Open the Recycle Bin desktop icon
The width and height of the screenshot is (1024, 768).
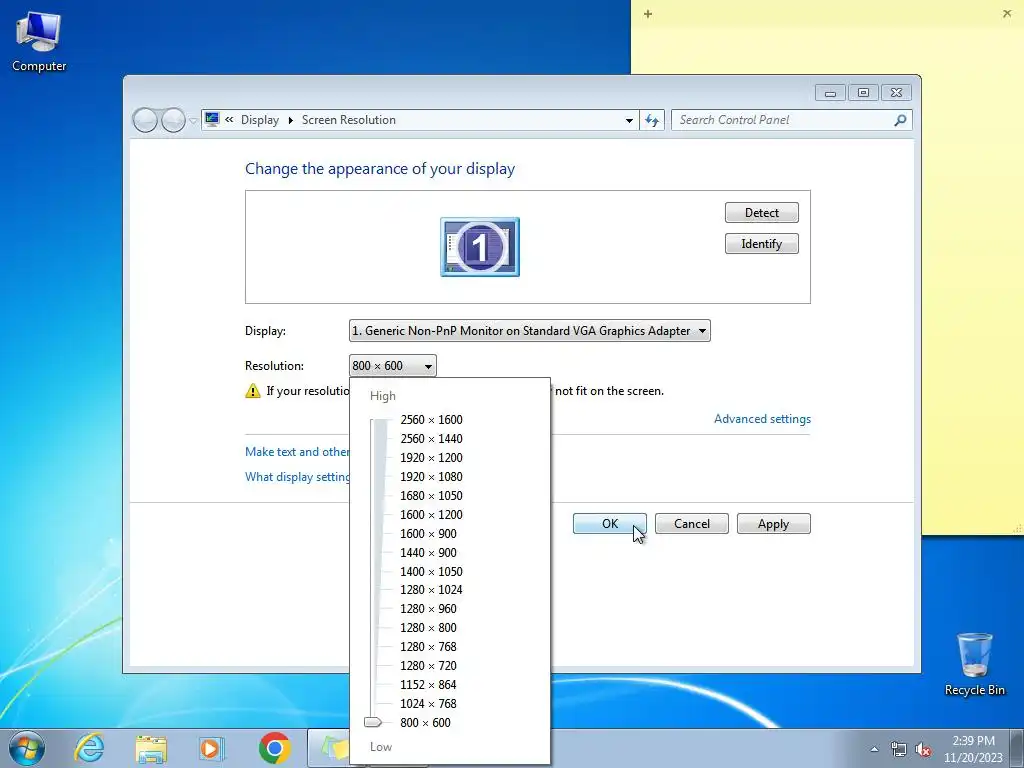point(974,664)
